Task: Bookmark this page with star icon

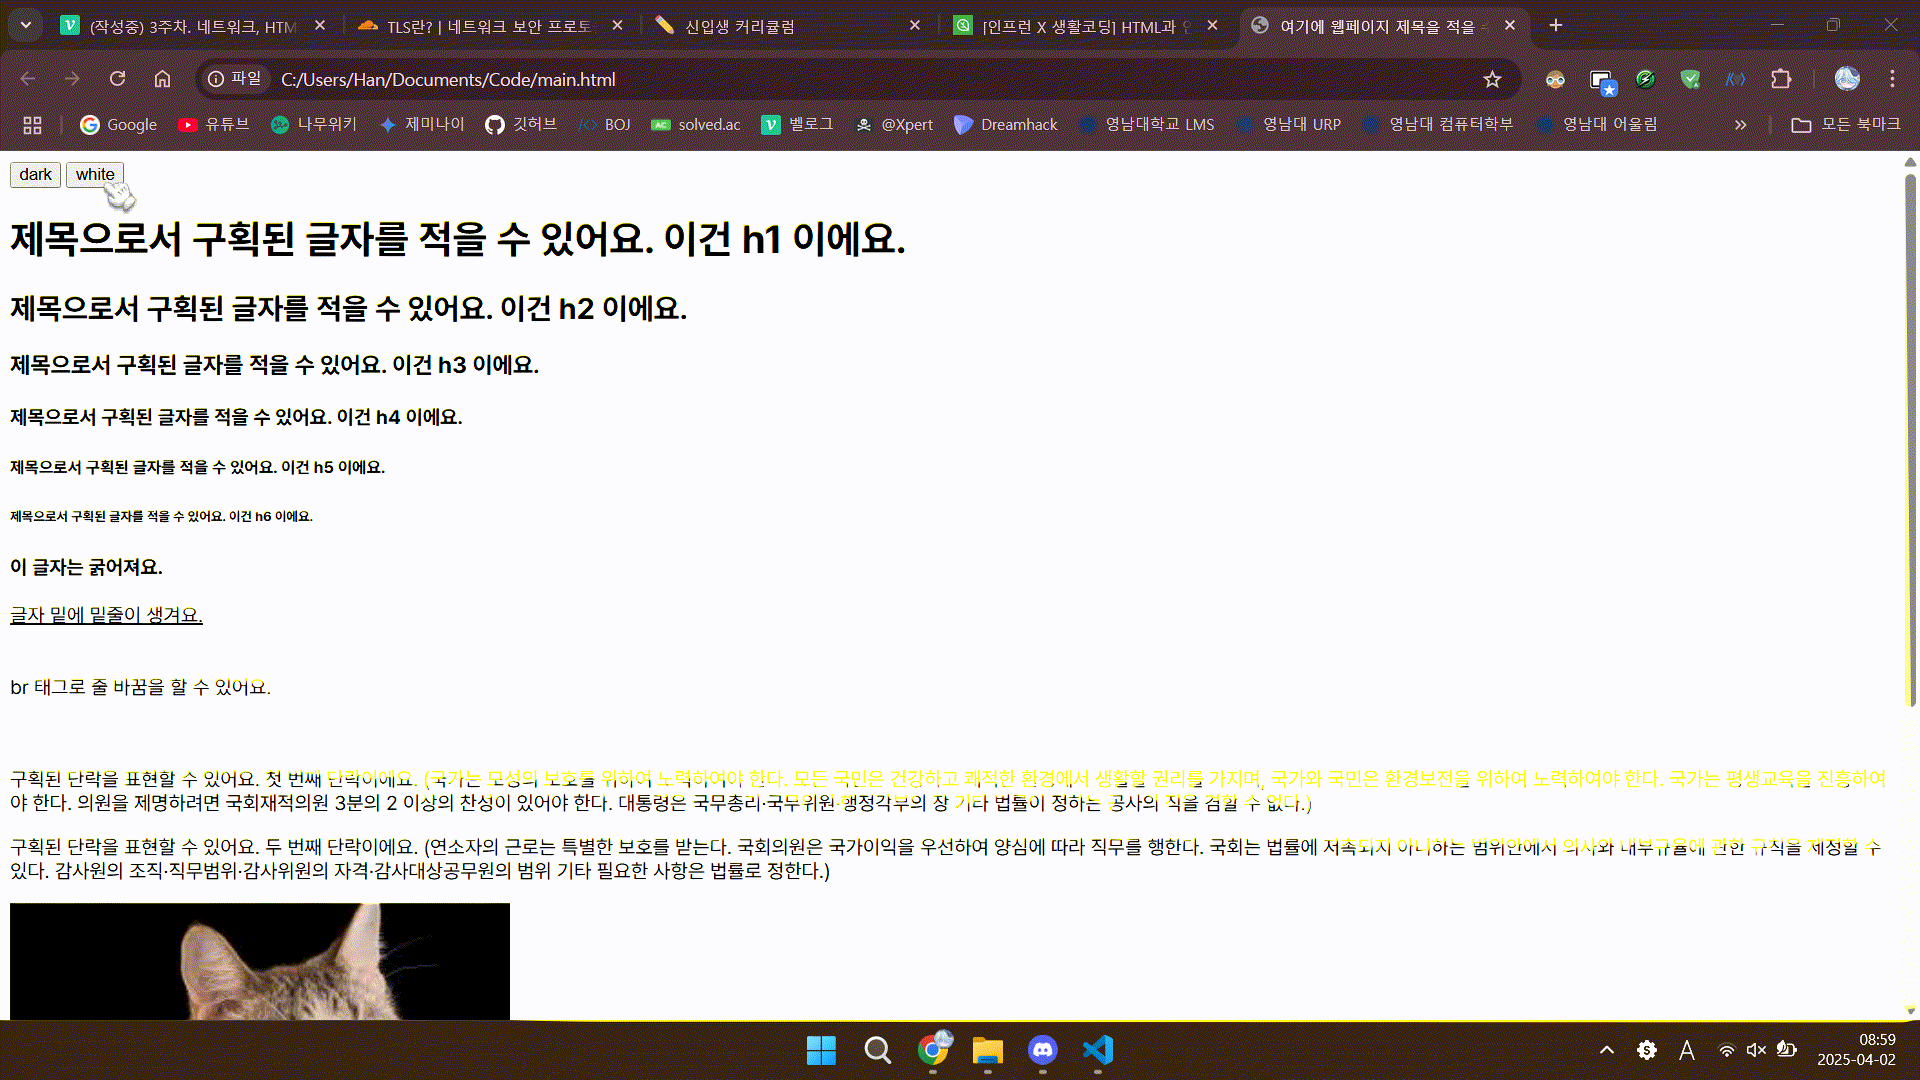Action: (x=1492, y=79)
